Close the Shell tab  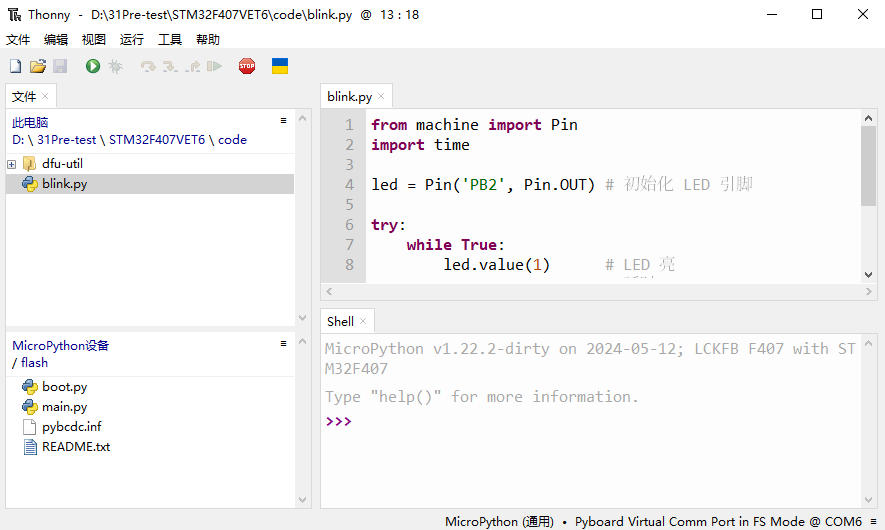click(x=363, y=321)
